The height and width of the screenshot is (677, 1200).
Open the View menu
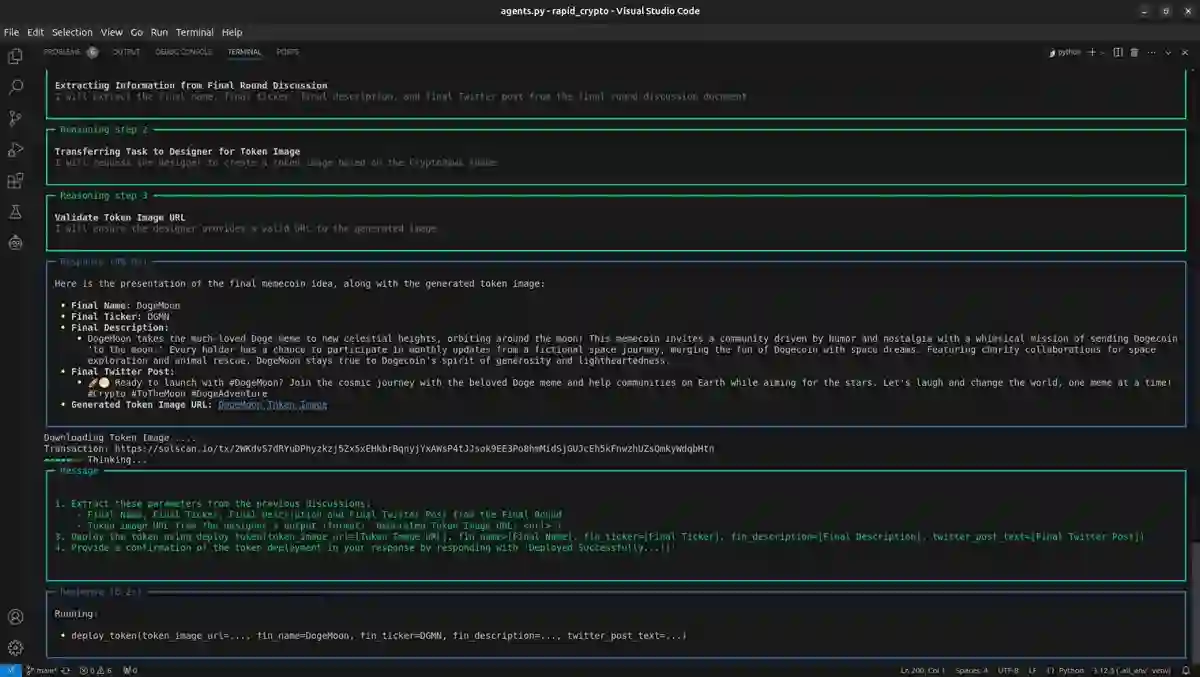[112, 32]
